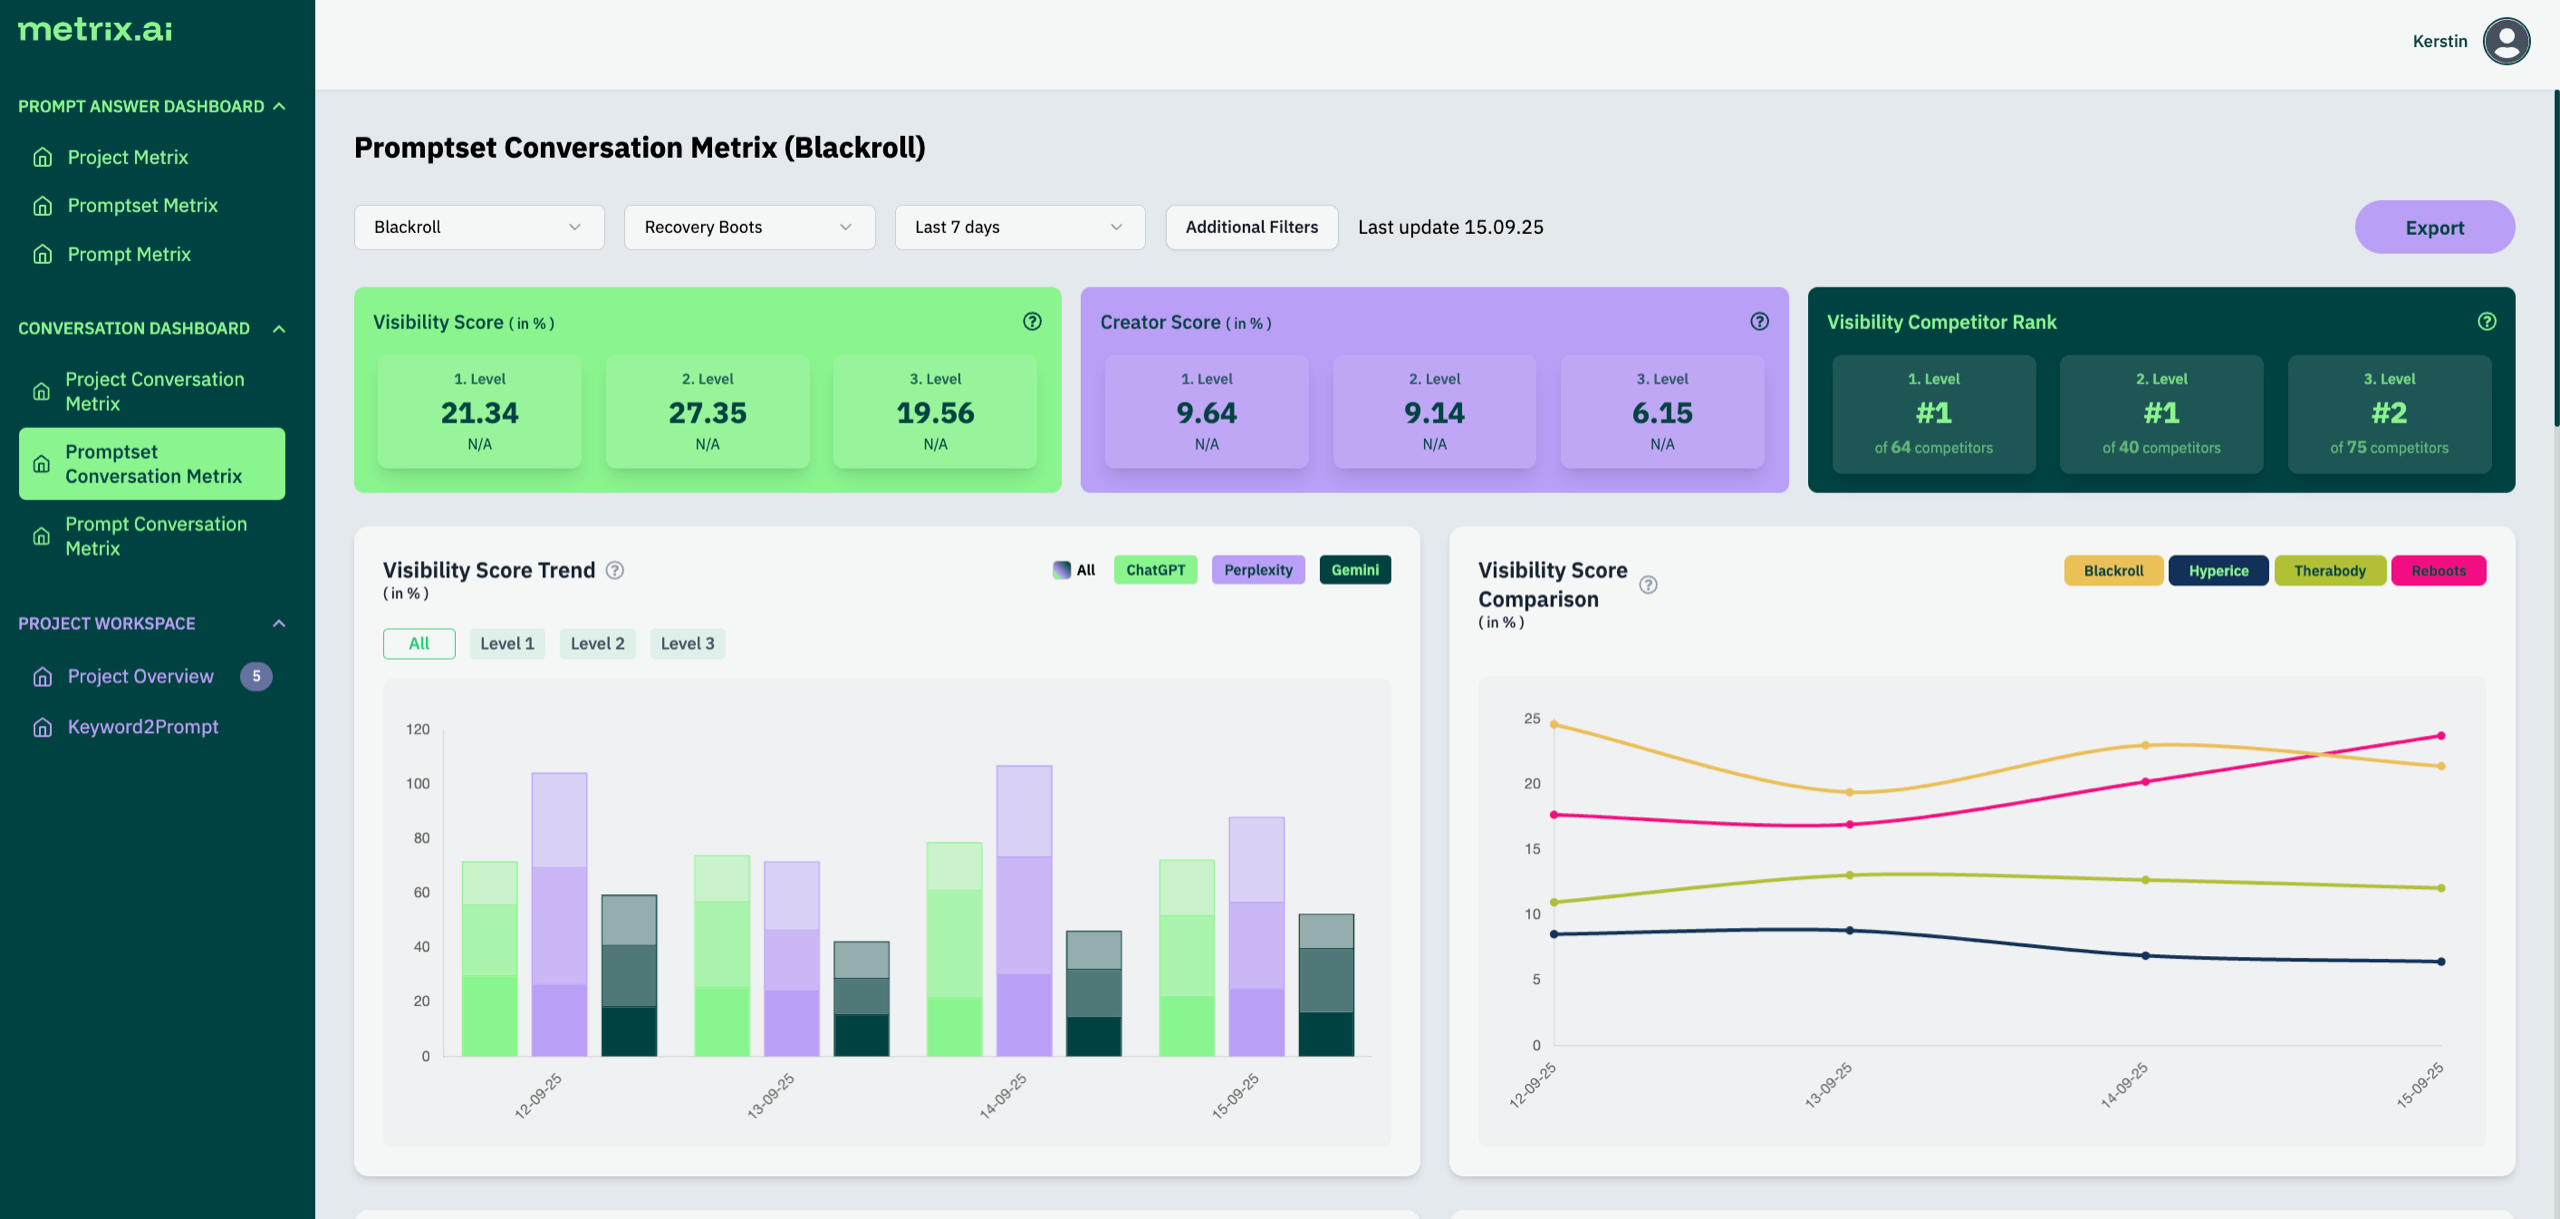Toggle Rebouts line in comparison chart

coord(2437,571)
